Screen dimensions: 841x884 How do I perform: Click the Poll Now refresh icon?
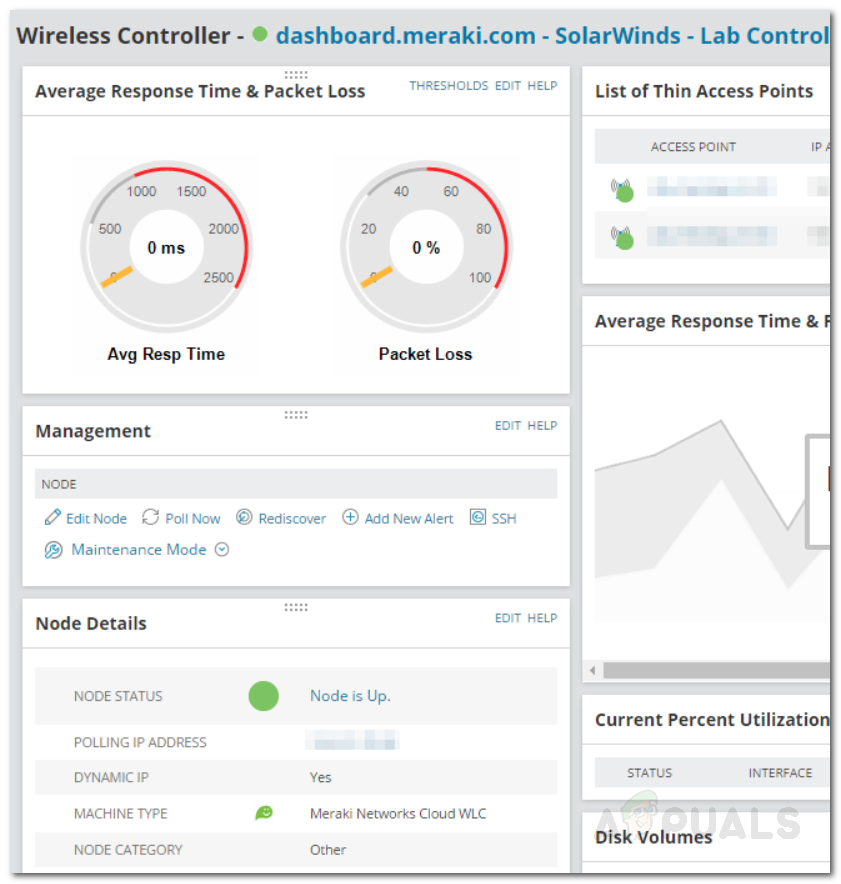click(x=150, y=518)
